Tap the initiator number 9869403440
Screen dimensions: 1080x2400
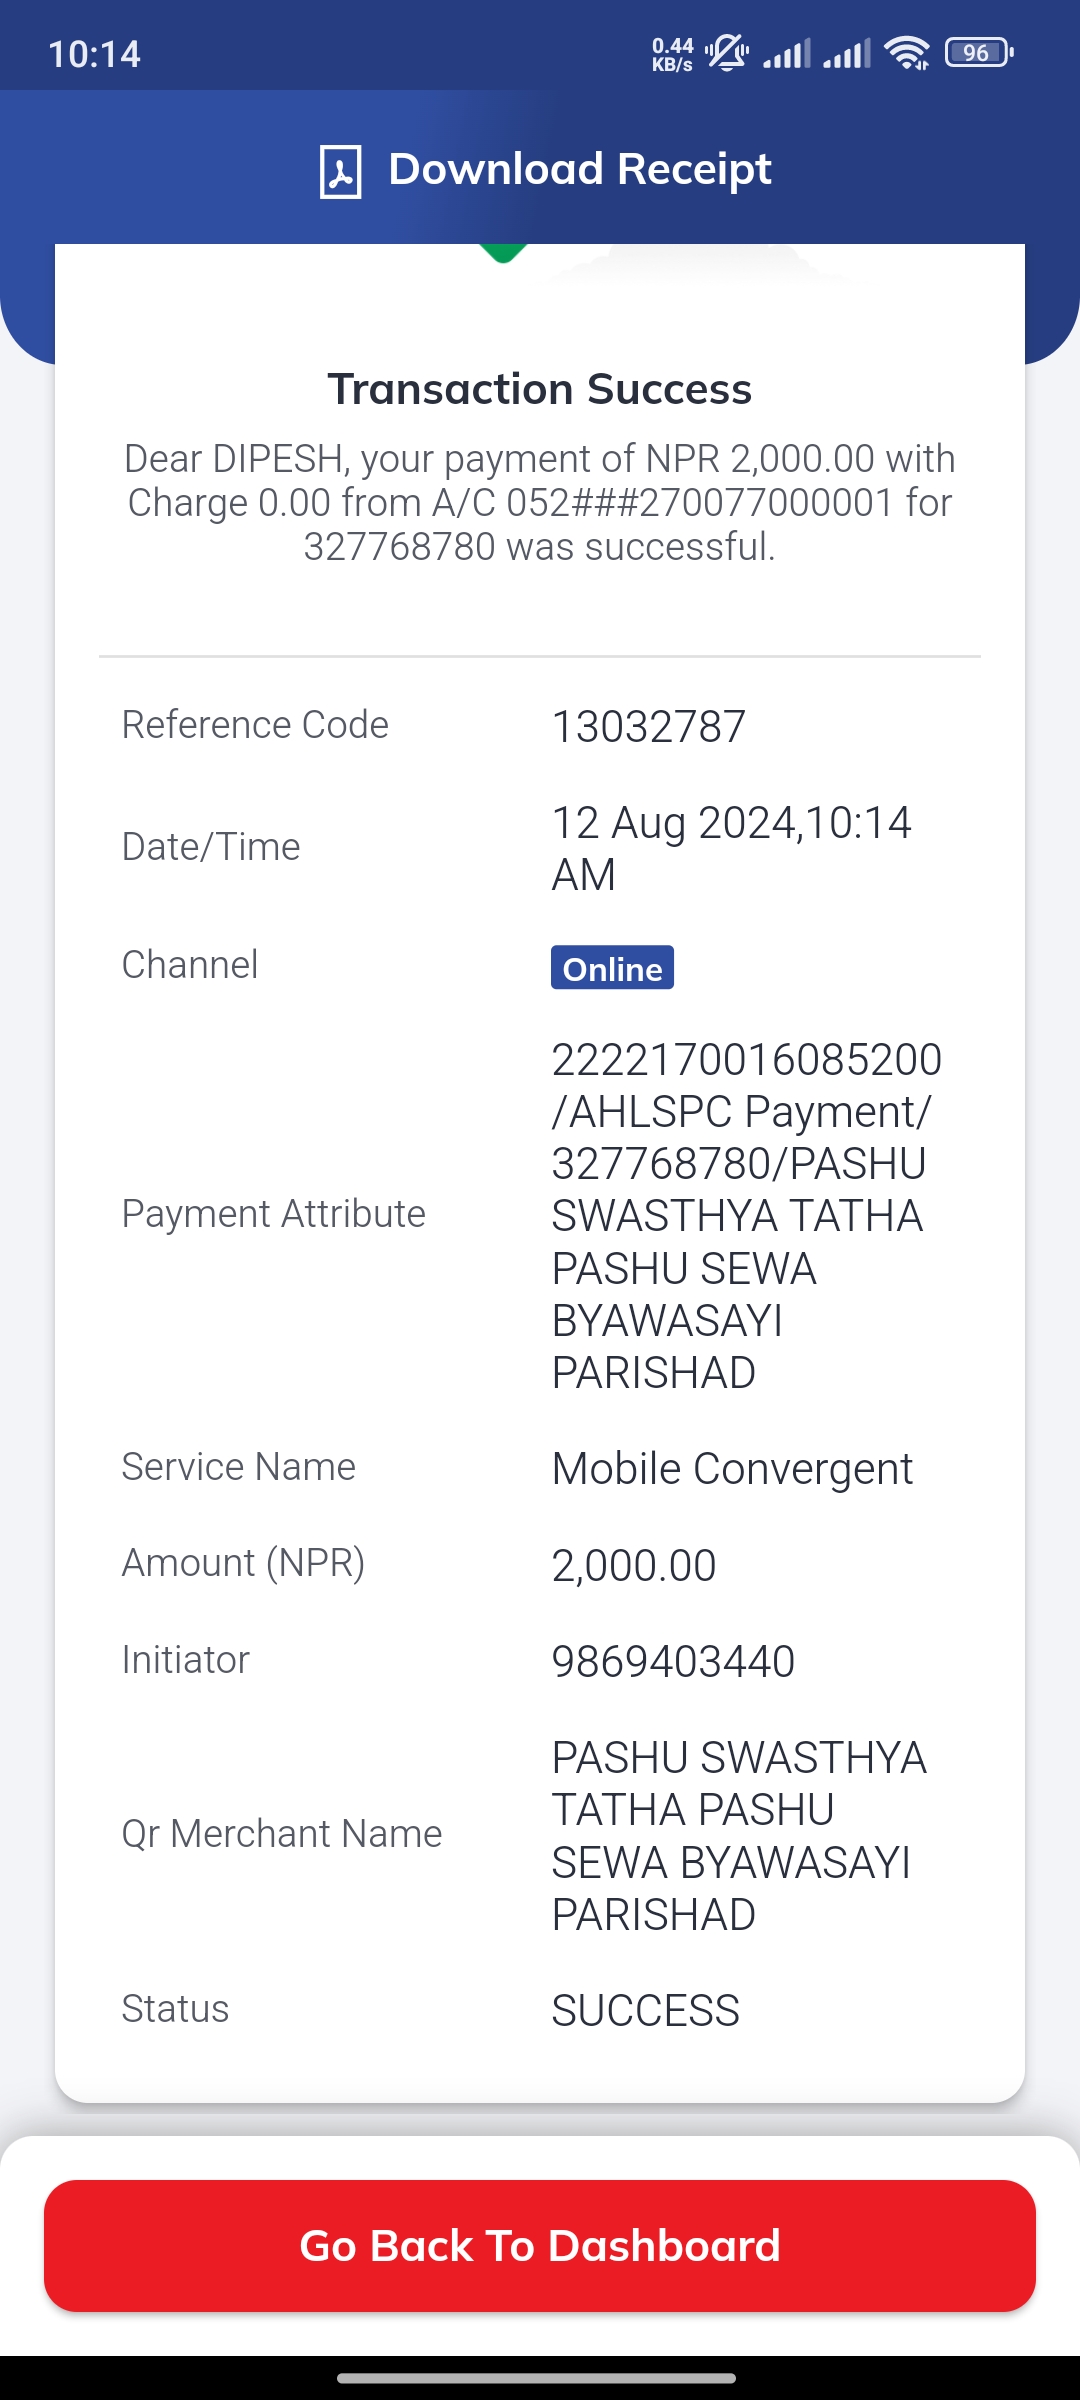click(673, 1662)
